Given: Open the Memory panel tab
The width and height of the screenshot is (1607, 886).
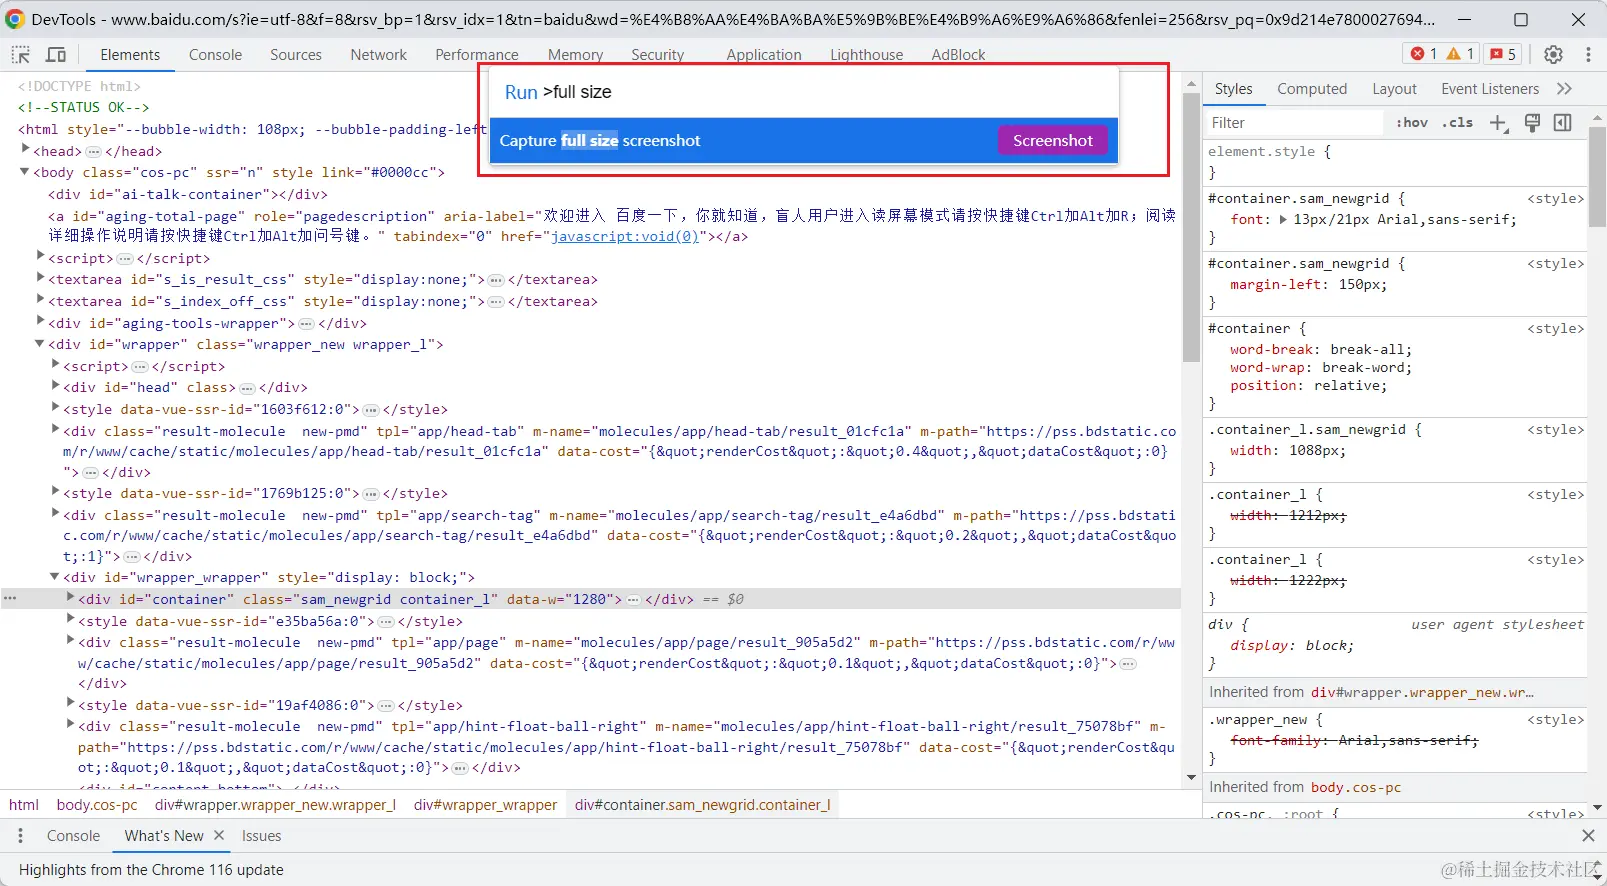Looking at the screenshot, I should tap(575, 55).
